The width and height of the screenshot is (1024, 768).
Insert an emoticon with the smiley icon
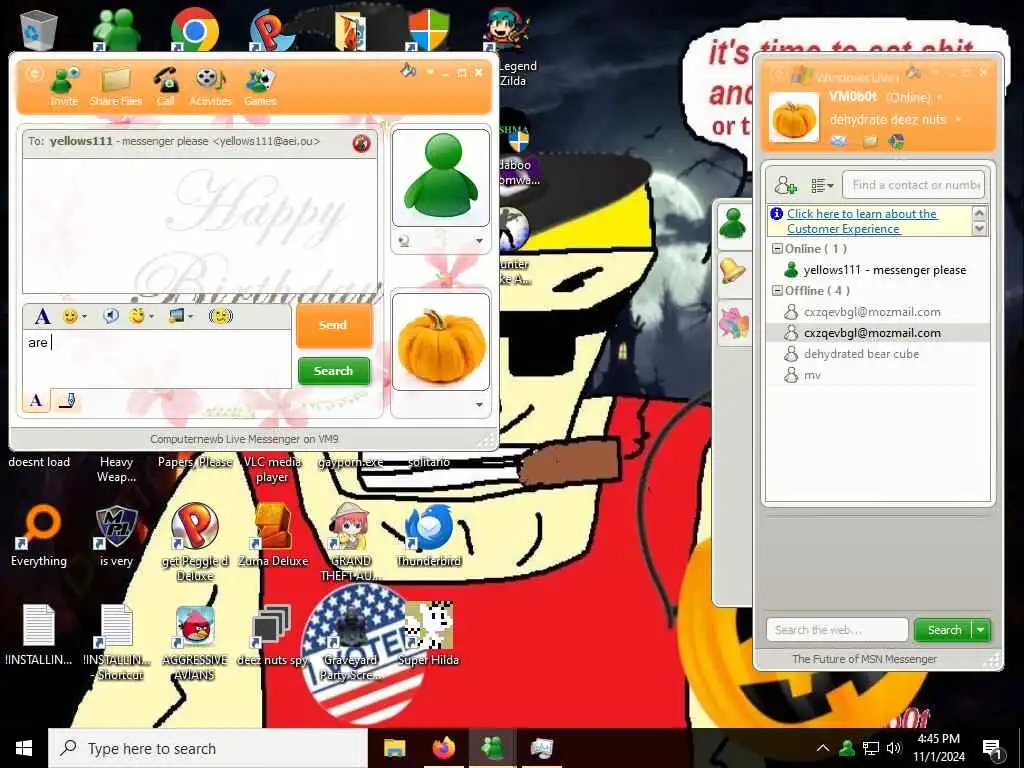click(70, 316)
